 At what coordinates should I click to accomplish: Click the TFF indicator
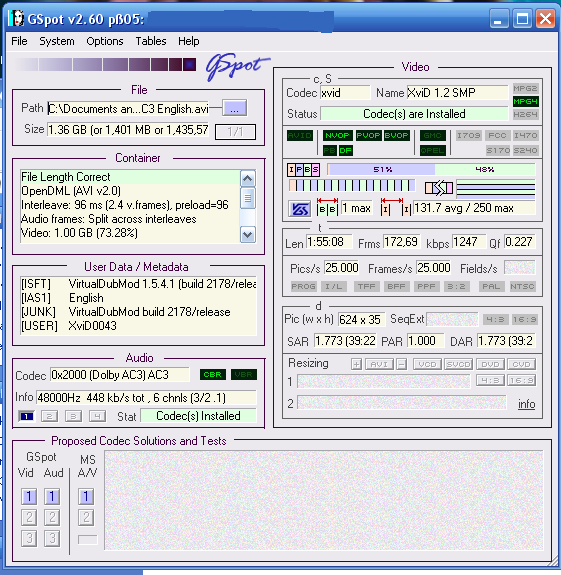point(366,286)
